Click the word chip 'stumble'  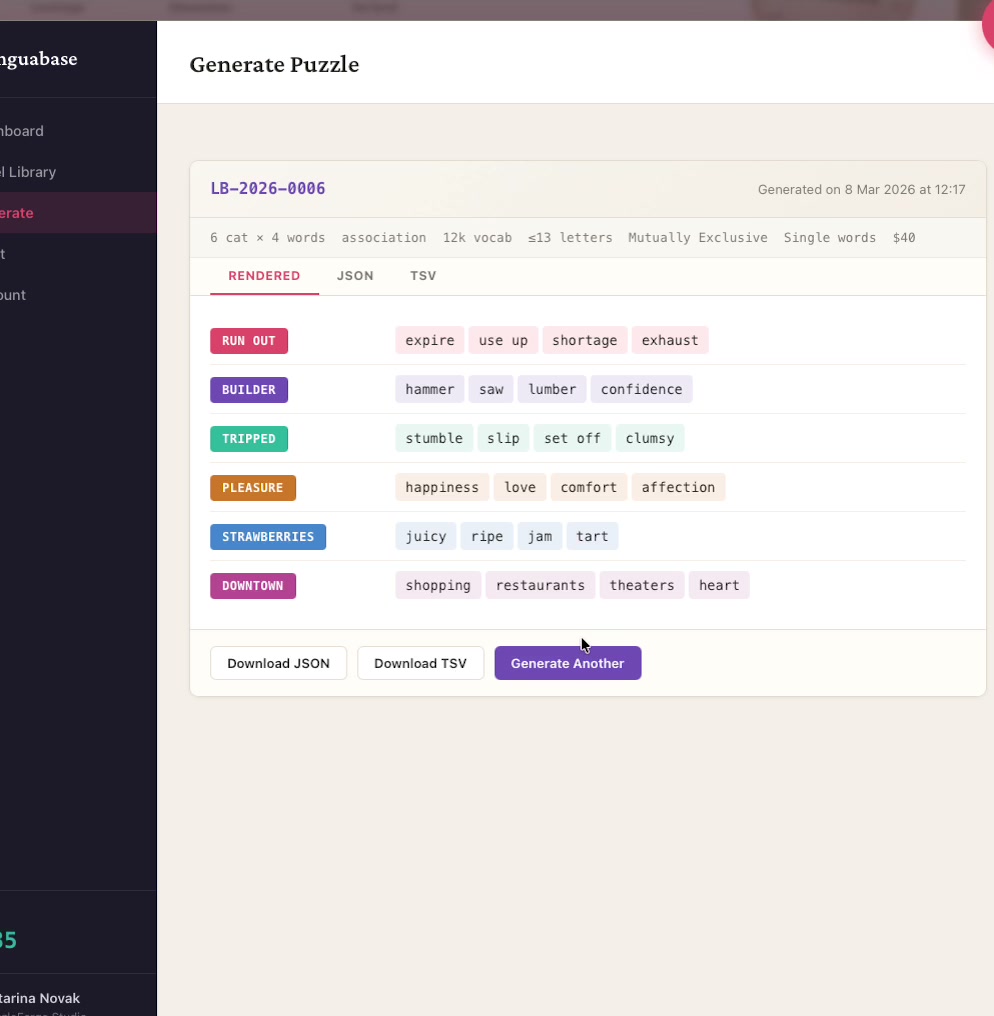(x=434, y=438)
